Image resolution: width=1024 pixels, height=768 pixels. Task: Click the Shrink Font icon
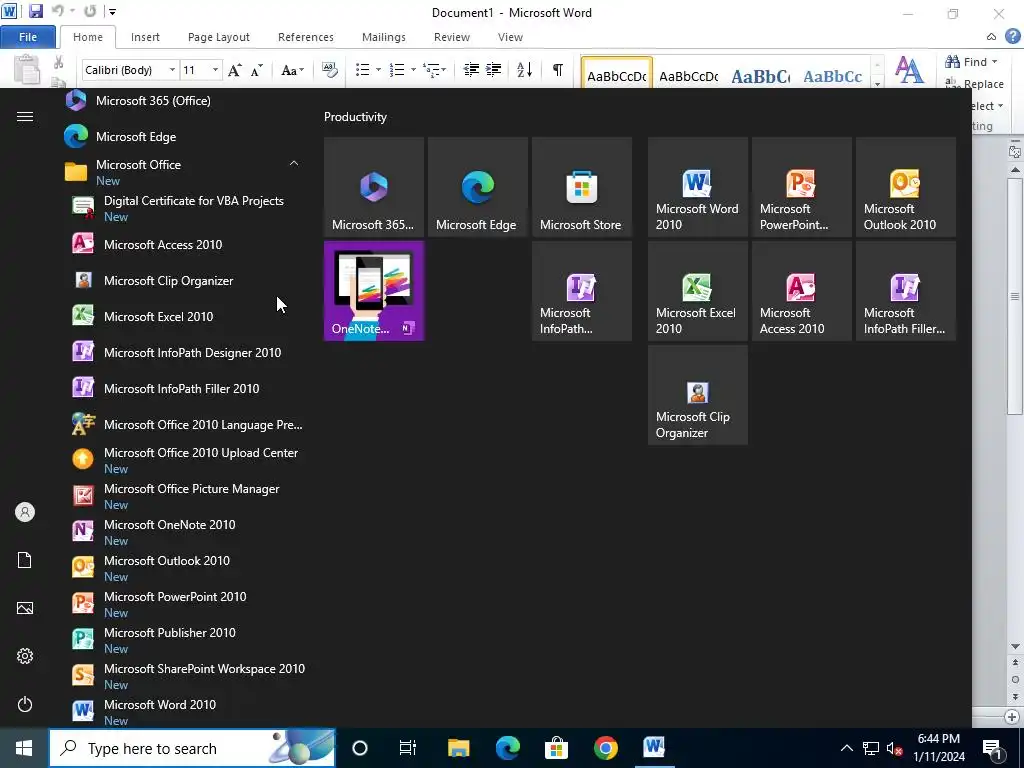click(x=257, y=70)
